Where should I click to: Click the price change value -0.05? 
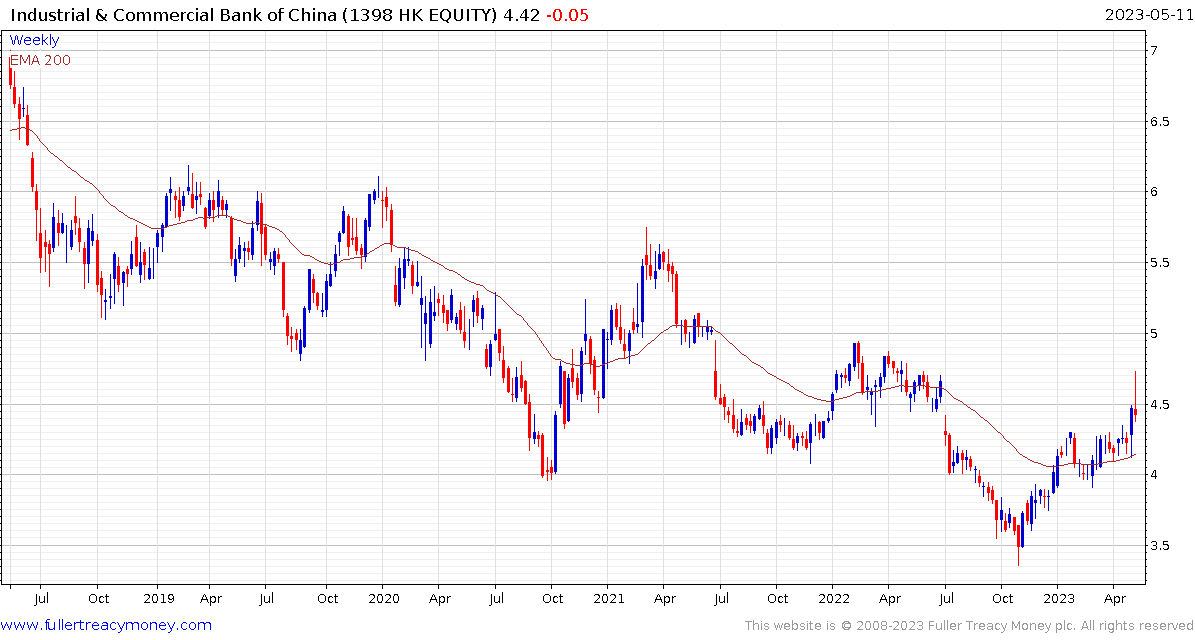pyautogui.click(x=569, y=14)
